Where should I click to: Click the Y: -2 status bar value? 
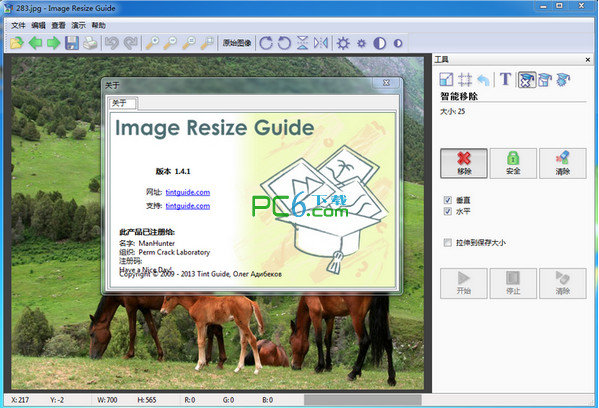click(x=57, y=400)
